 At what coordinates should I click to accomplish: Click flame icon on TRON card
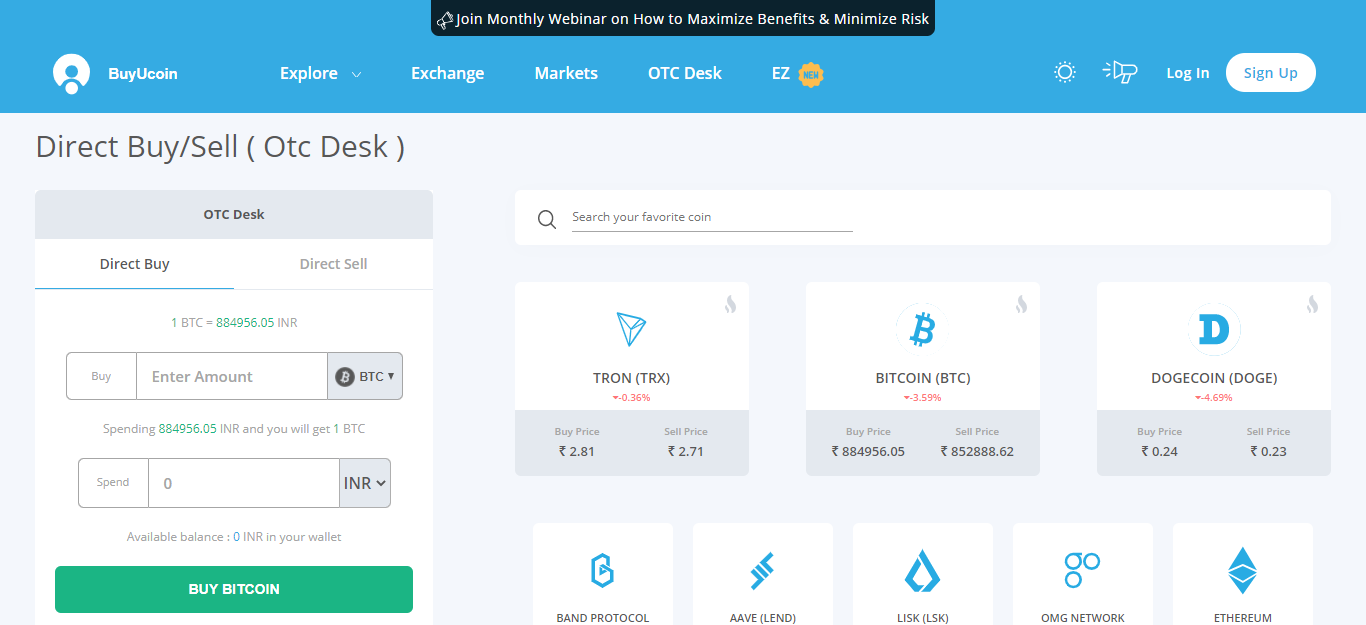click(x=730, y=304)
